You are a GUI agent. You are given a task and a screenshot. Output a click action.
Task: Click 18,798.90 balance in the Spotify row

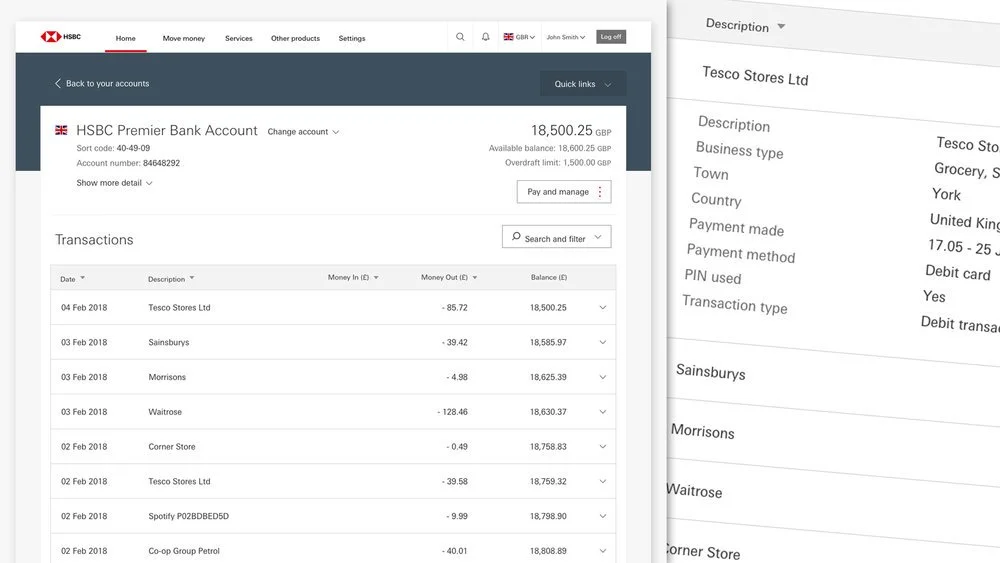point(548,516)
